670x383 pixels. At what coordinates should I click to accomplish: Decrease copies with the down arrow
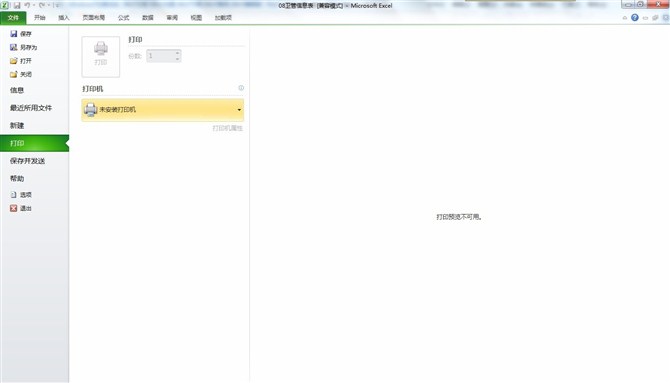177,59
